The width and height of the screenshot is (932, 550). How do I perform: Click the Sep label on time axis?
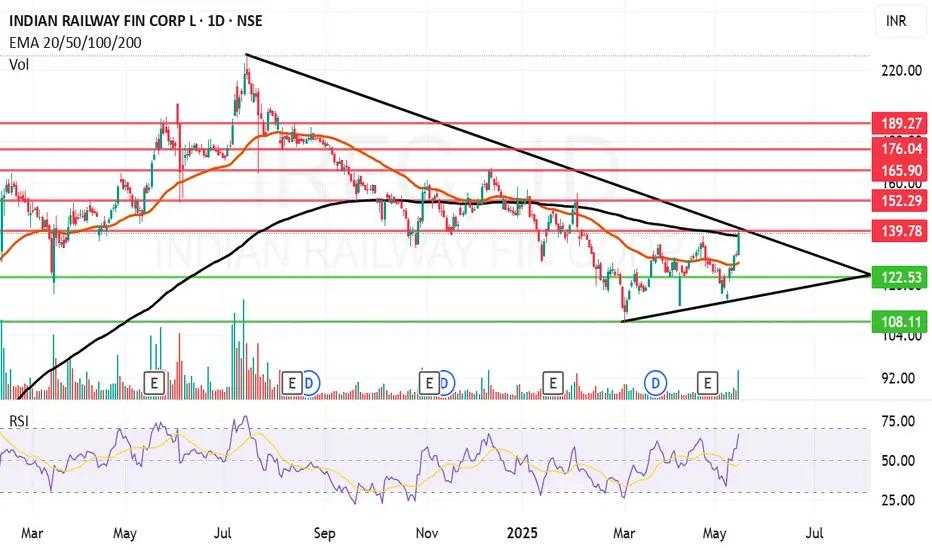pos(325,533)
